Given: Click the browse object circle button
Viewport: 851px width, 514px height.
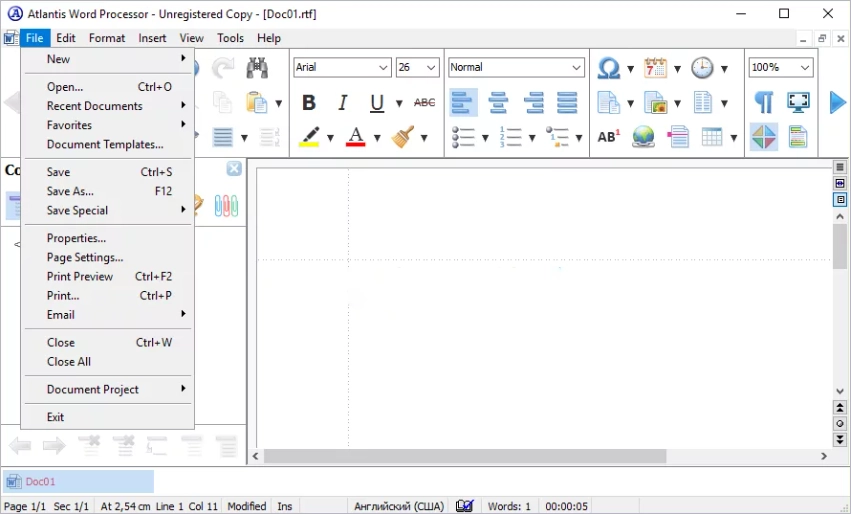Looking at the screenshot, I should tap(840, 423).
